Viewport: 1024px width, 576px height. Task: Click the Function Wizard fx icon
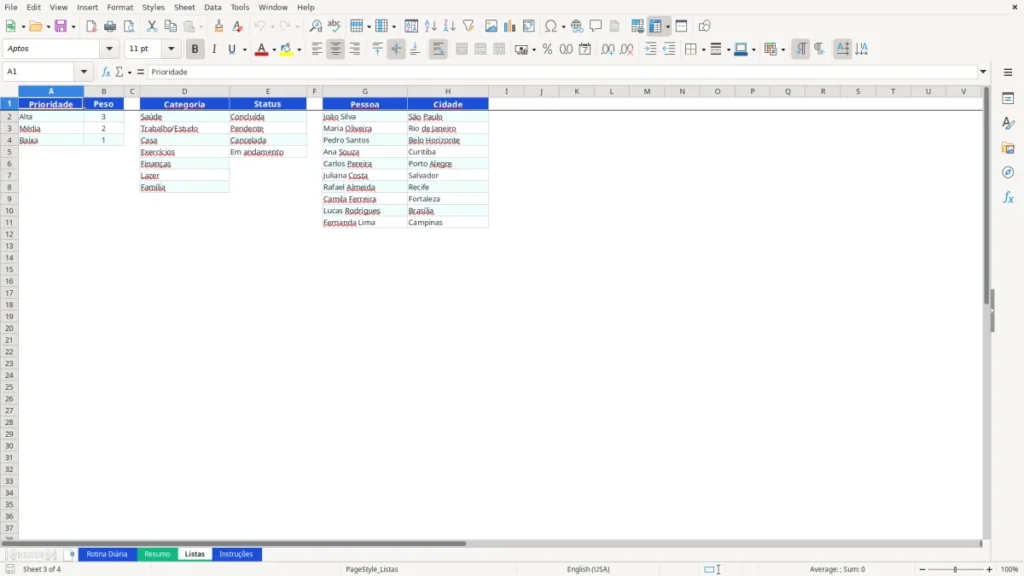(x=106, y=72)
